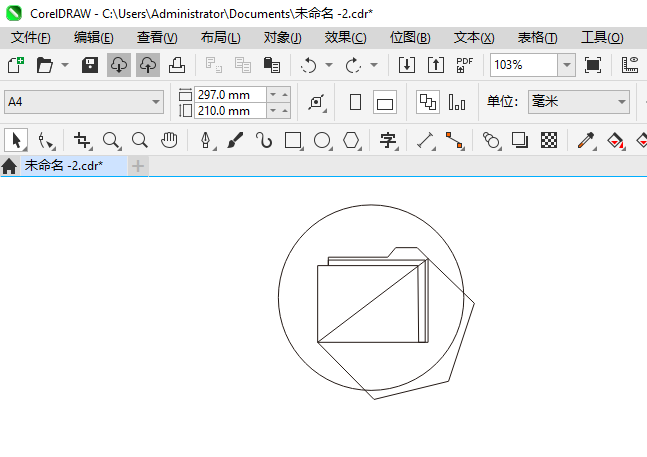Select the Blend effects tool
The width and height of the screenshot is (647, 457).
pos(491,141)
